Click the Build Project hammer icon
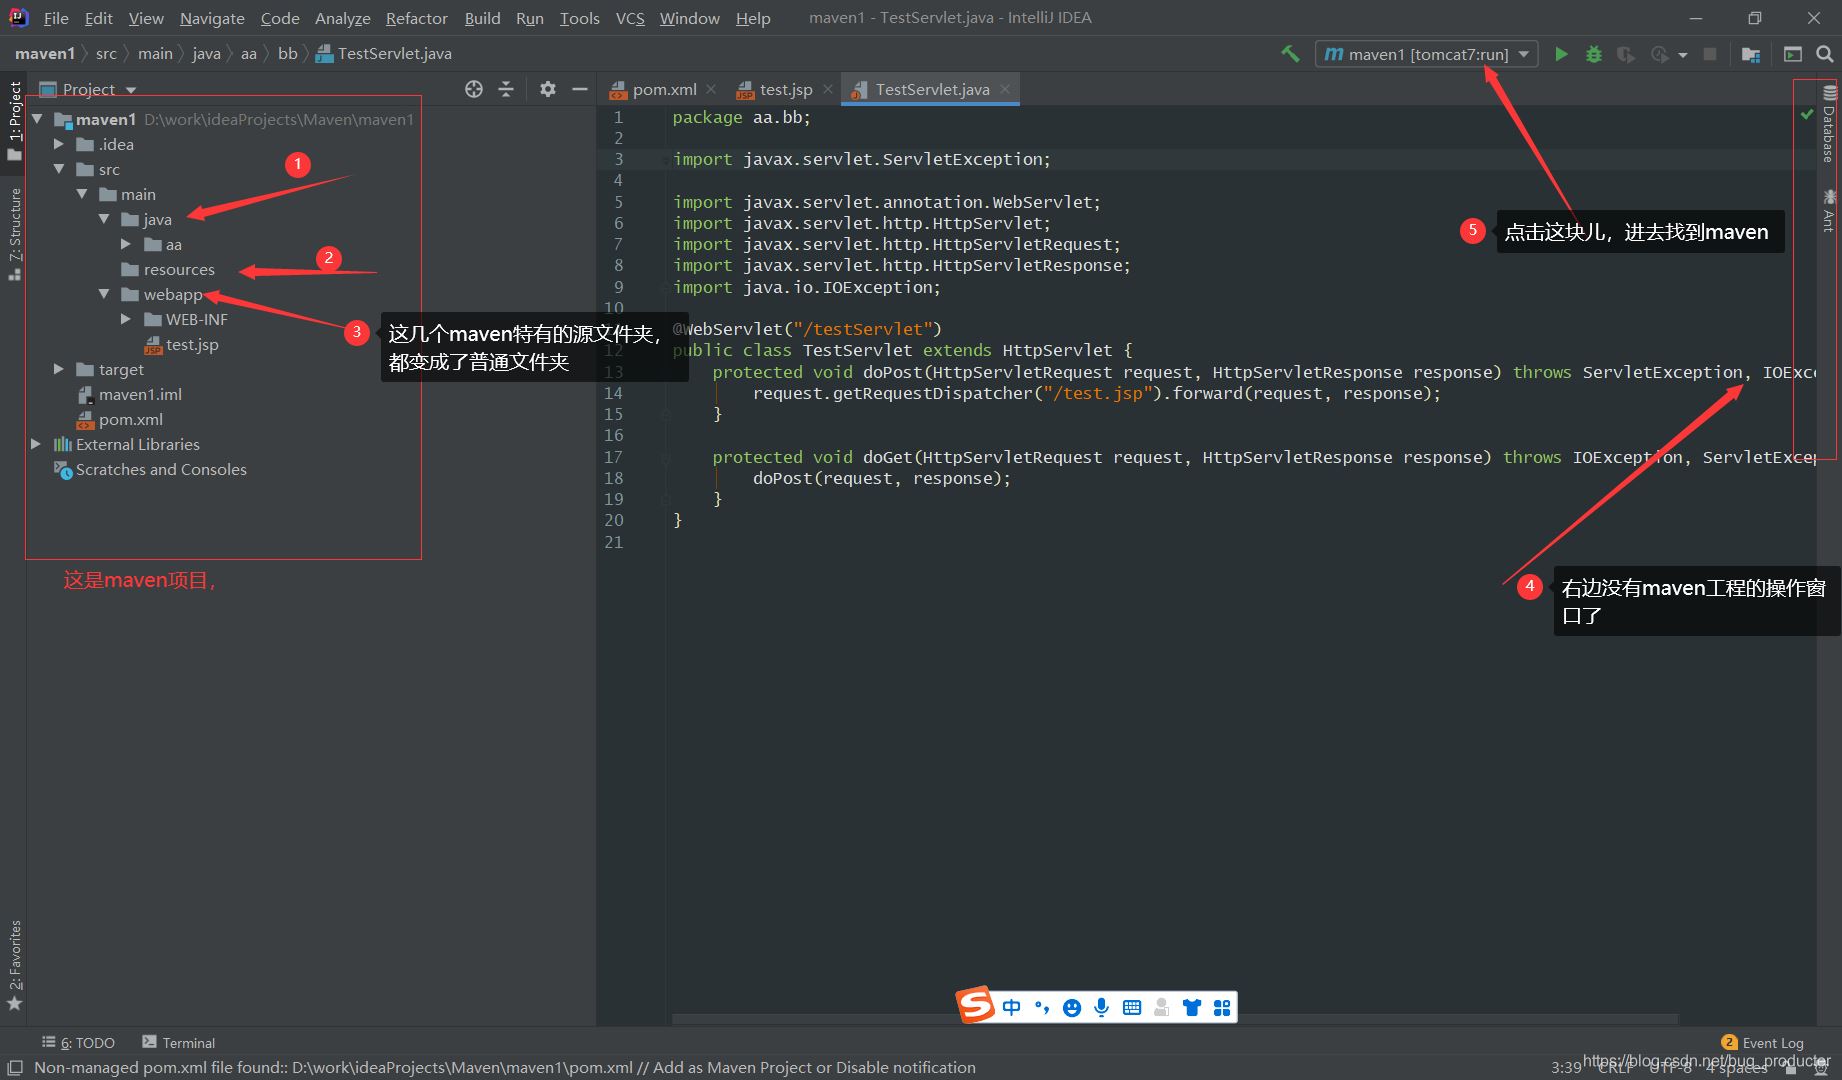The width and height of the screenshot is (1842, 1080). [x=1290, y=54]
